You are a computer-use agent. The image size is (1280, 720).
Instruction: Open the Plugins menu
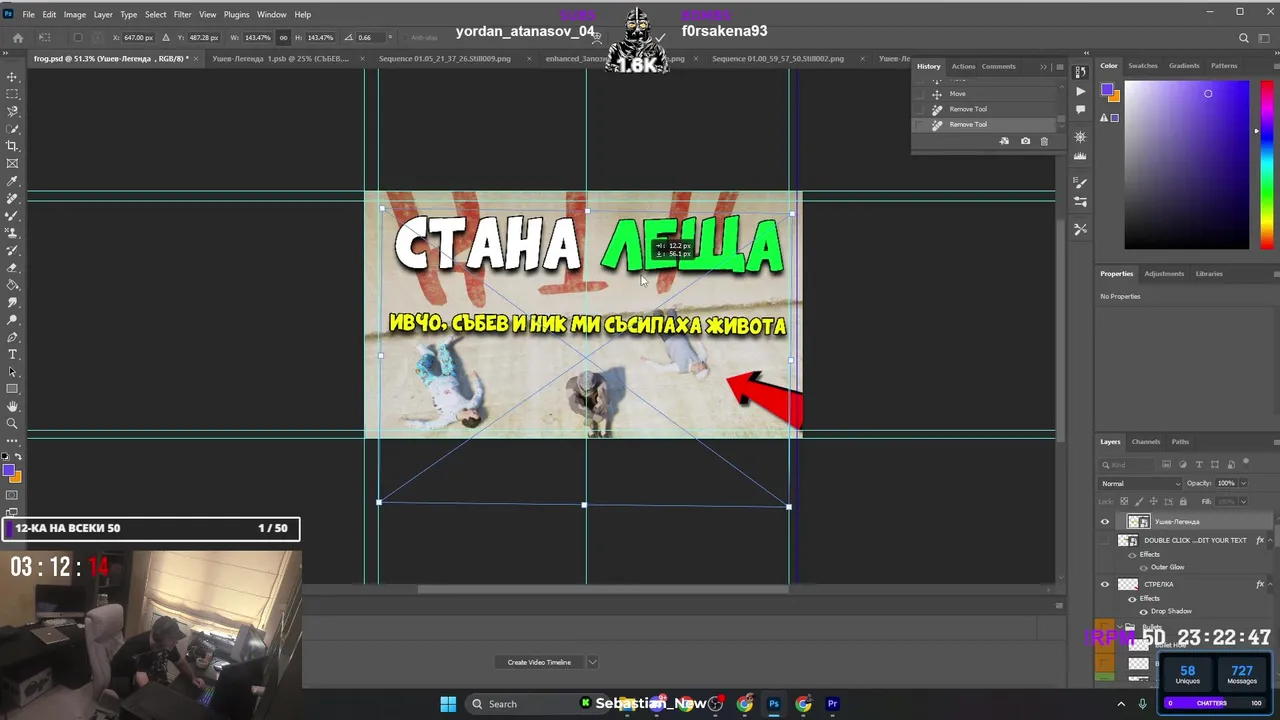237,15
